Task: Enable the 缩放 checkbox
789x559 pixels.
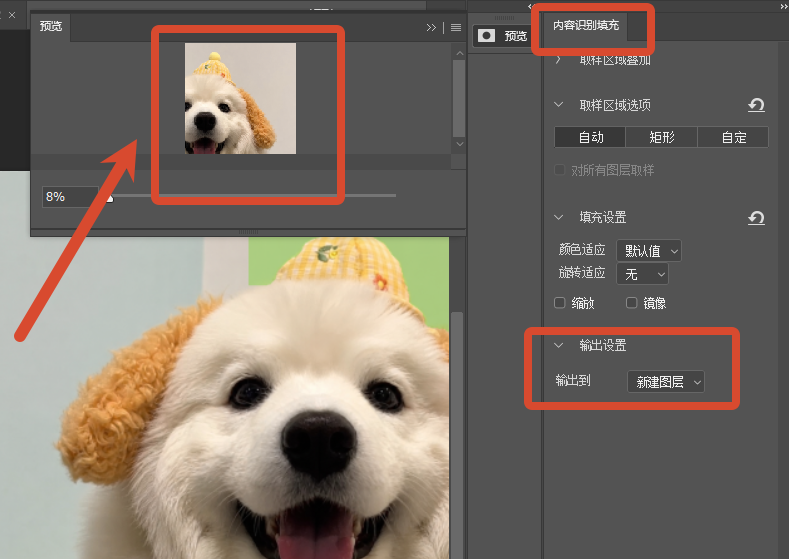Action: coord(560,303)
